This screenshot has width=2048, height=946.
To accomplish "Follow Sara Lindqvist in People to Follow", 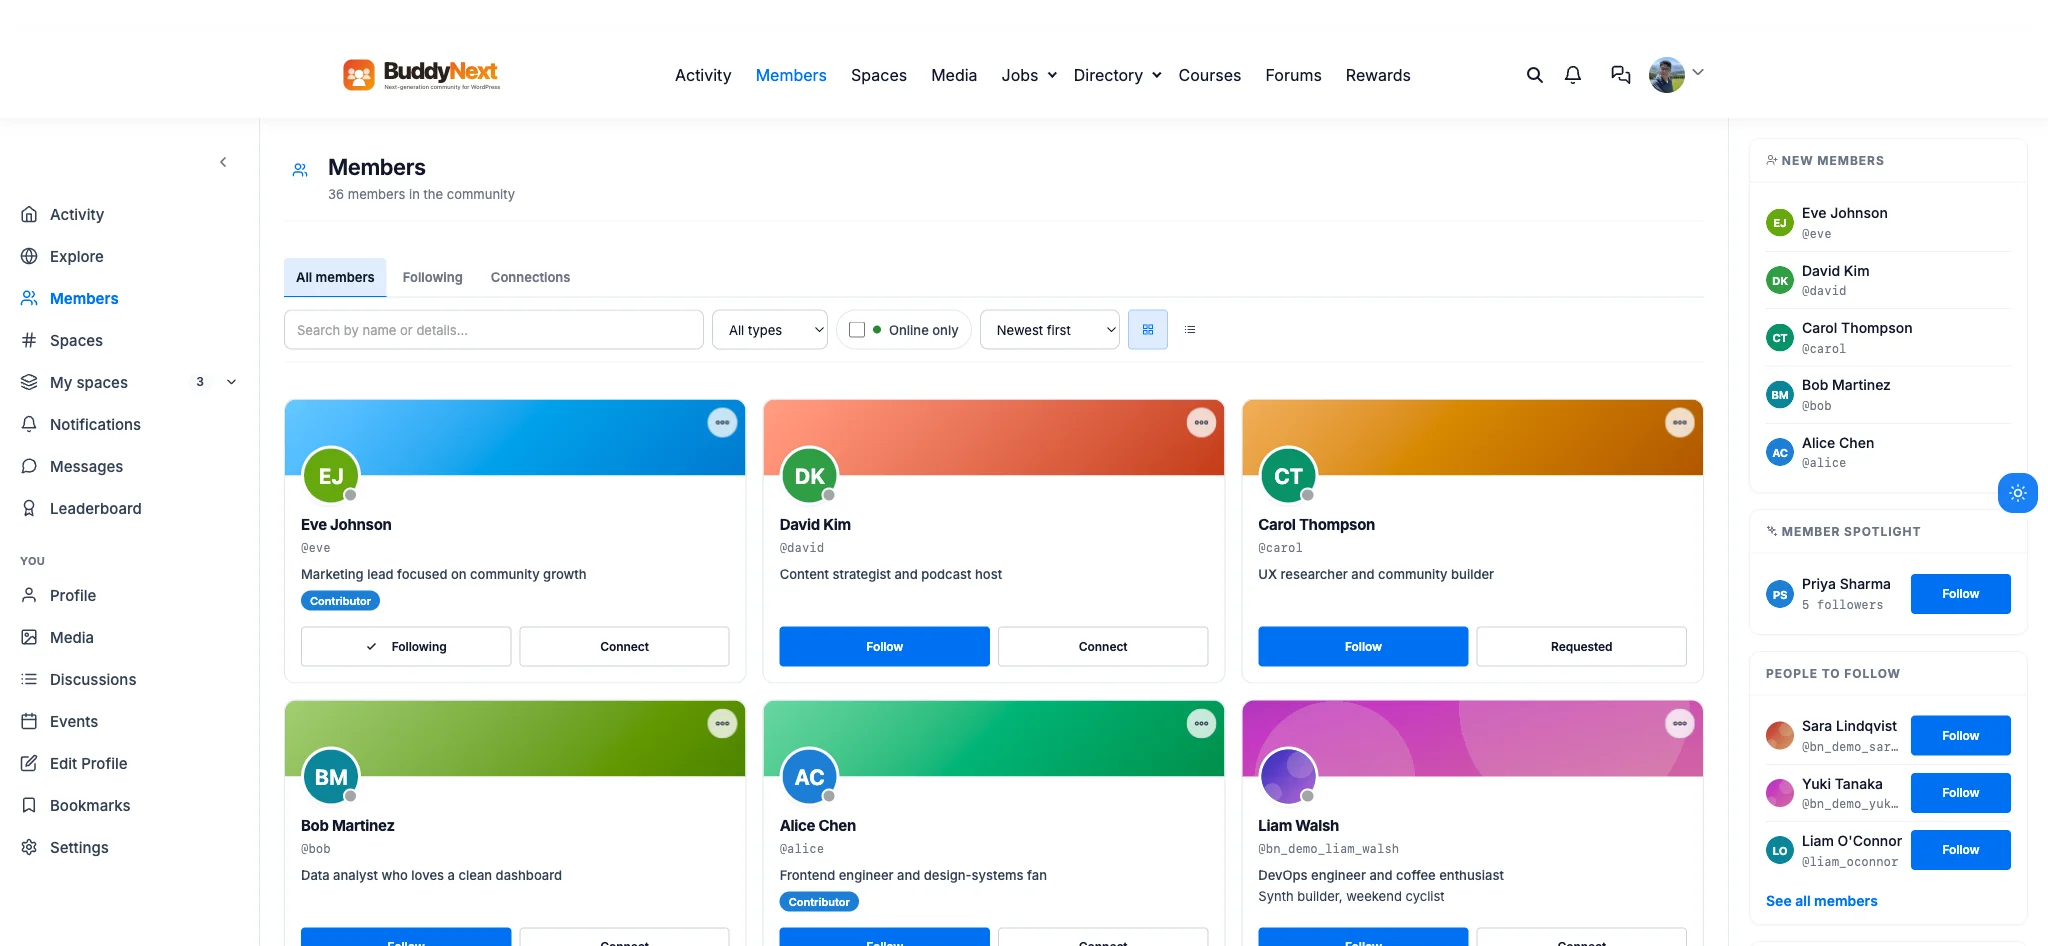I will [x=1960, y=736].
